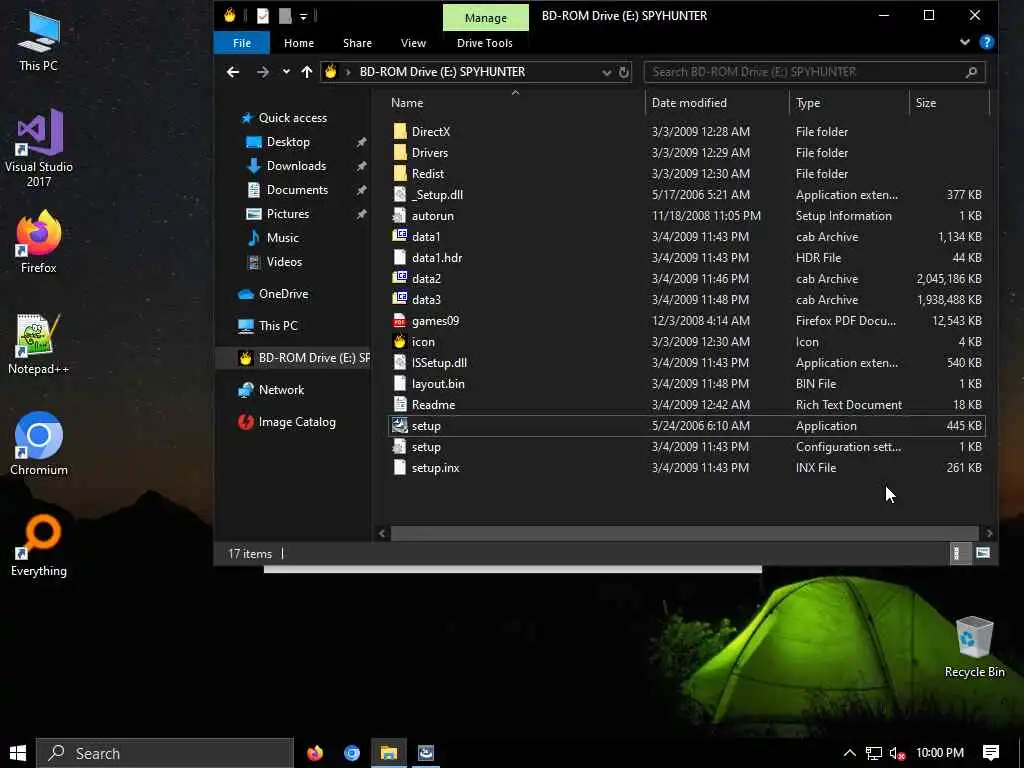Click breadcrumb chevron before BD-ROM Drive
The image size is (1024, 768).
348,72
